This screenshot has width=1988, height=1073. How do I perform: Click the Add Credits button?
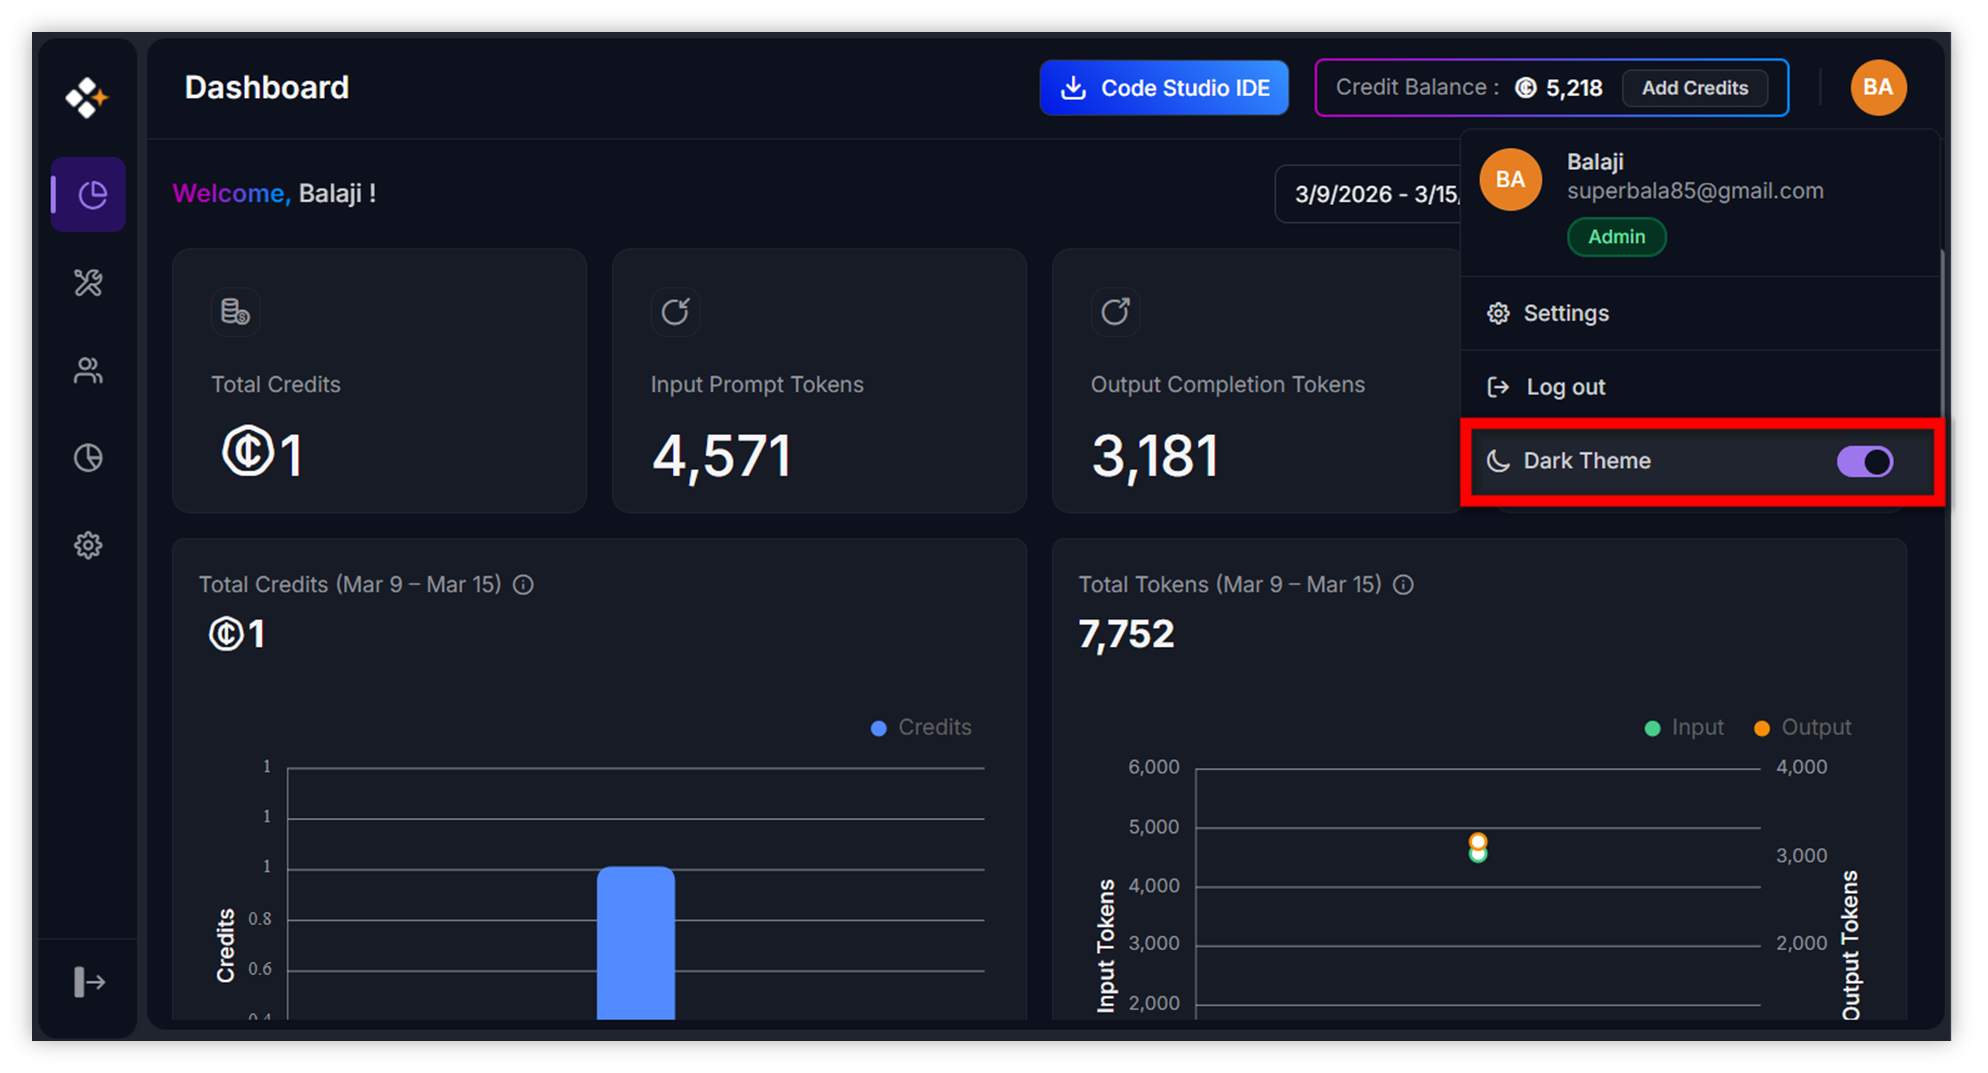coord(1694,88)
